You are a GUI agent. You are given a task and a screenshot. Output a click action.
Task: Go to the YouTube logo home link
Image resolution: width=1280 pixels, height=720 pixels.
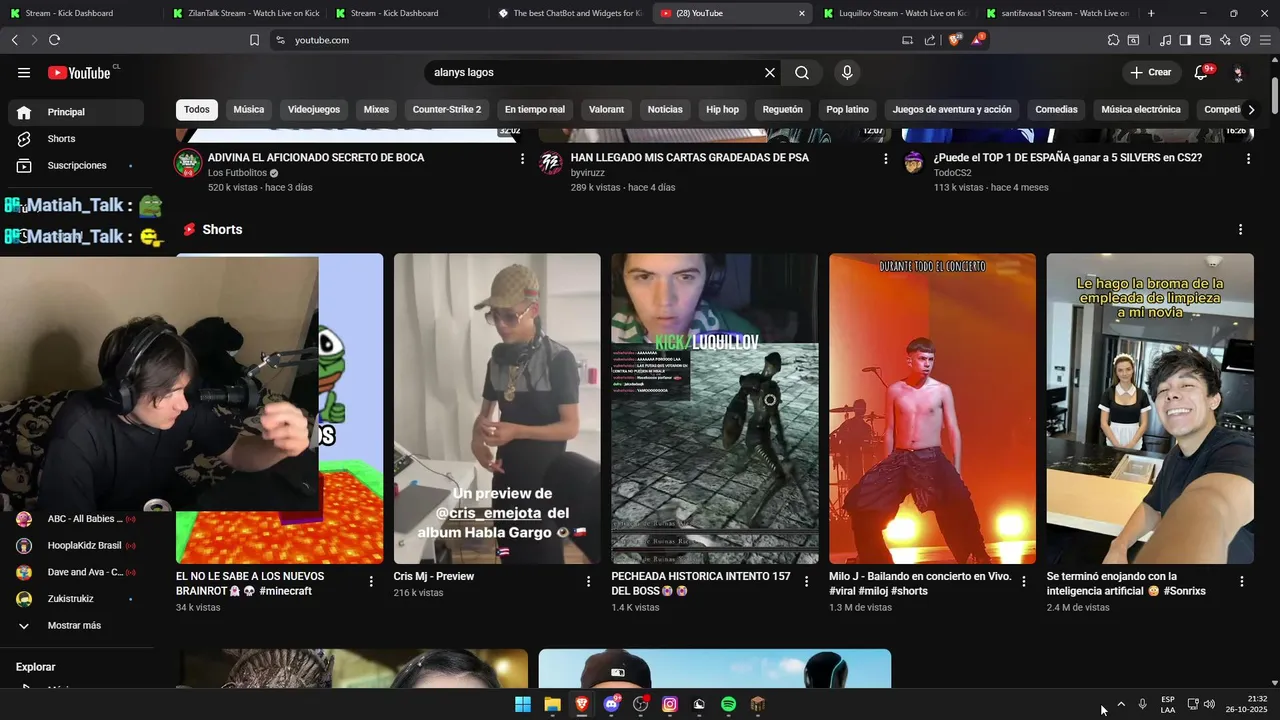coord(81,72)
